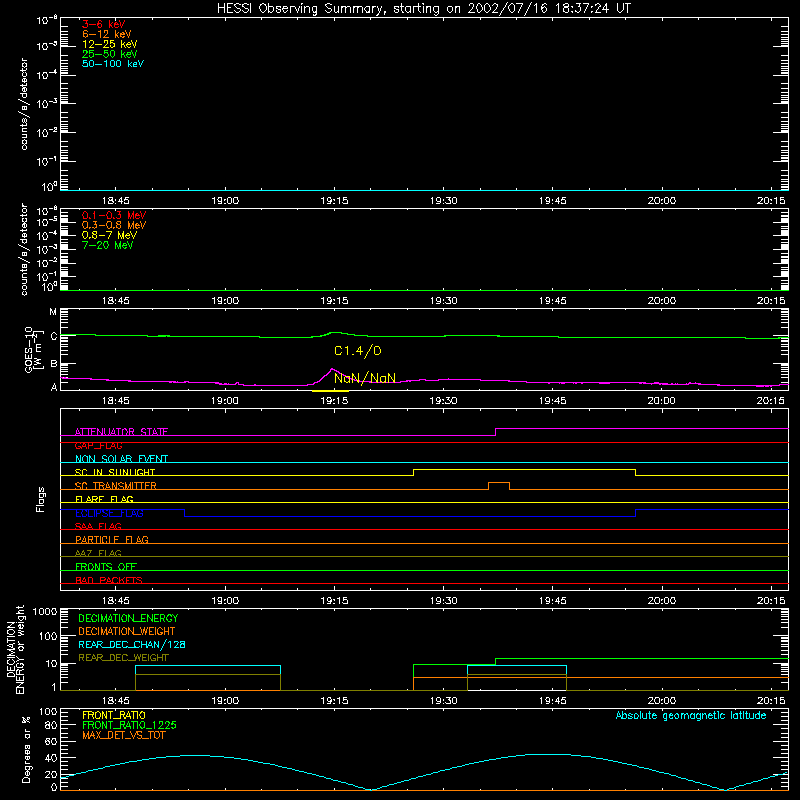Click the AAZ_FLAG label
This screenshot has width=800, height=800.
pos(98,553)
